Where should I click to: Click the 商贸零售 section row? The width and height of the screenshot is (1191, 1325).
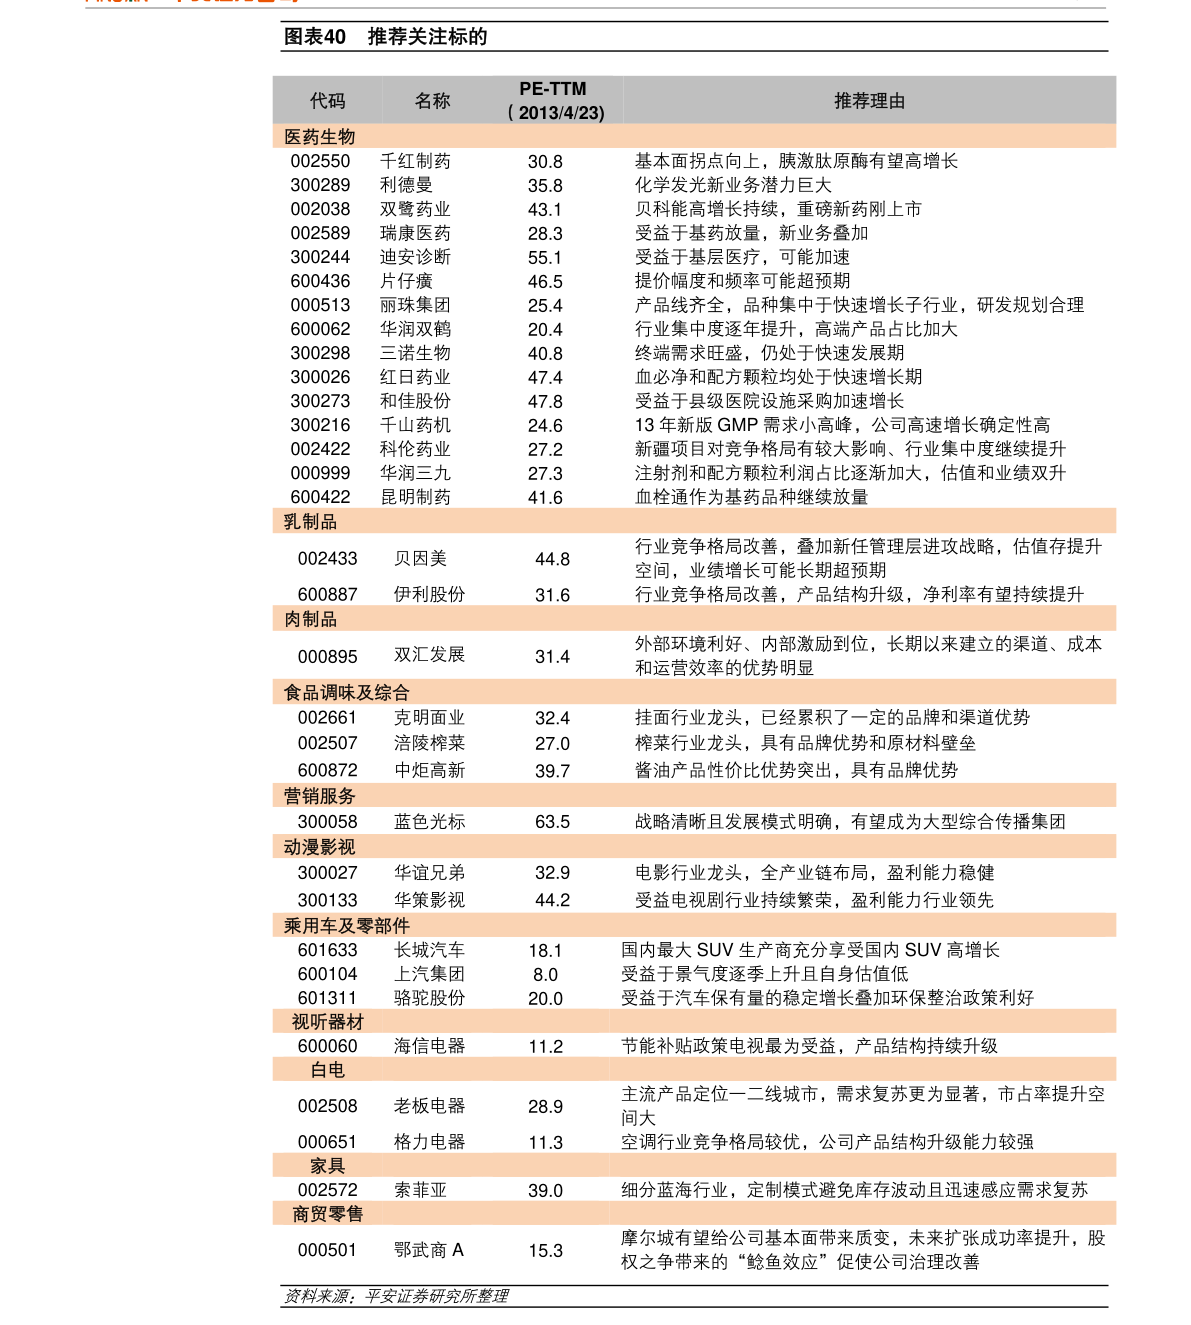tap(327, 1214)
